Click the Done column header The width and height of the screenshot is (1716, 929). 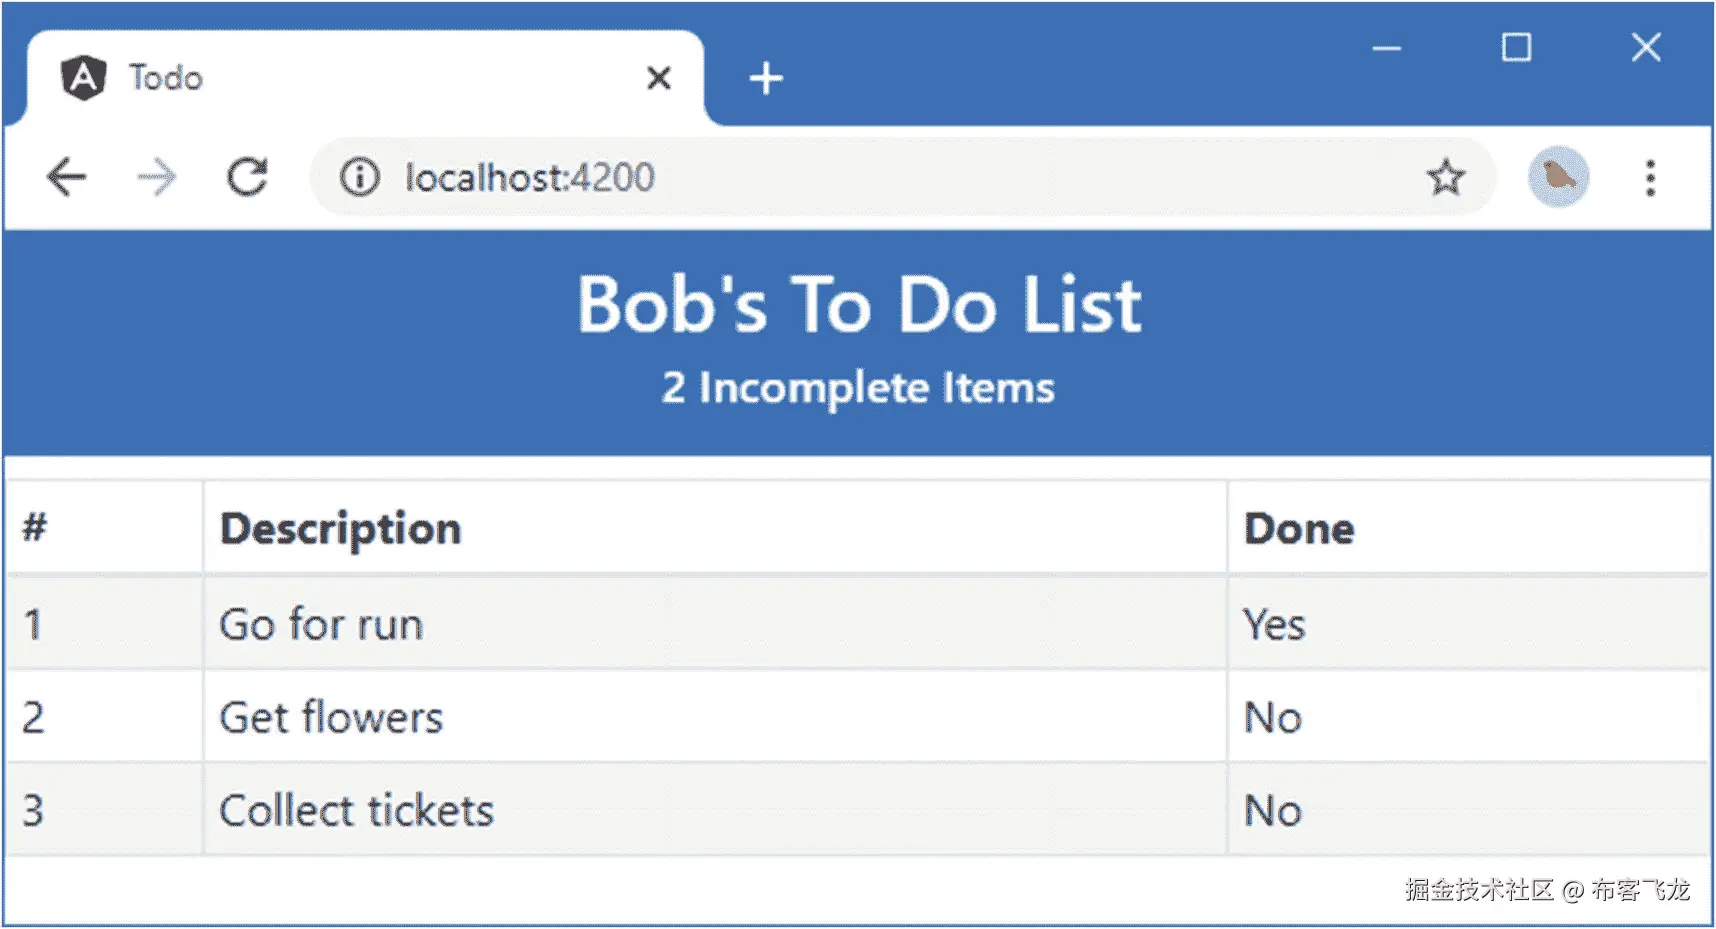(1298, 528)
